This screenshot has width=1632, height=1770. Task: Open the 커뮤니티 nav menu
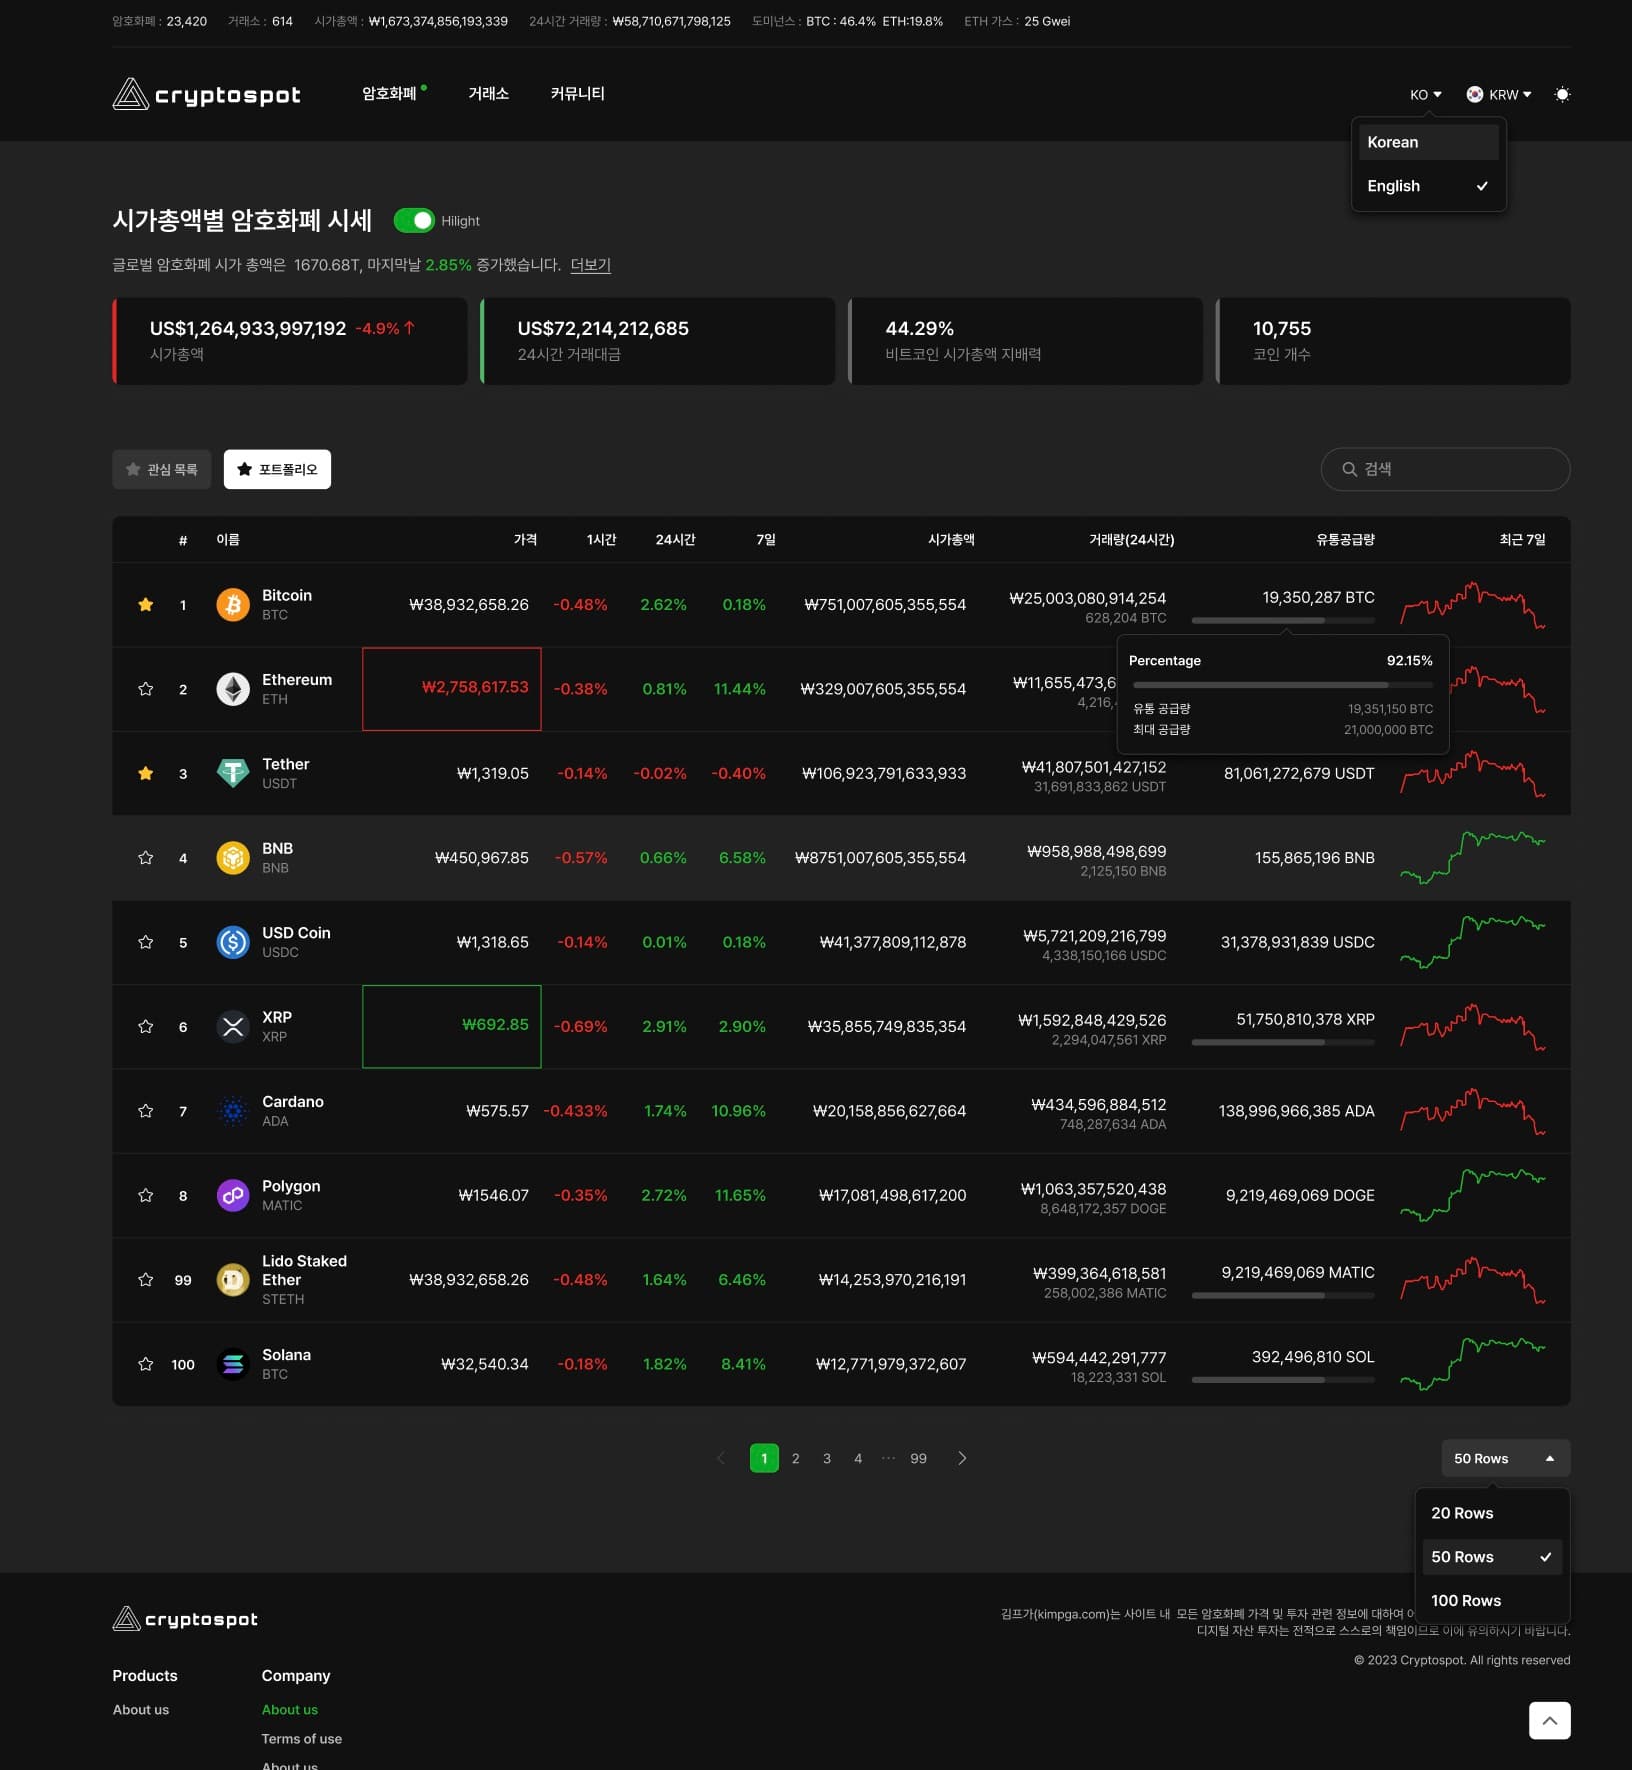pyautogui.click(x=577, y=93)
